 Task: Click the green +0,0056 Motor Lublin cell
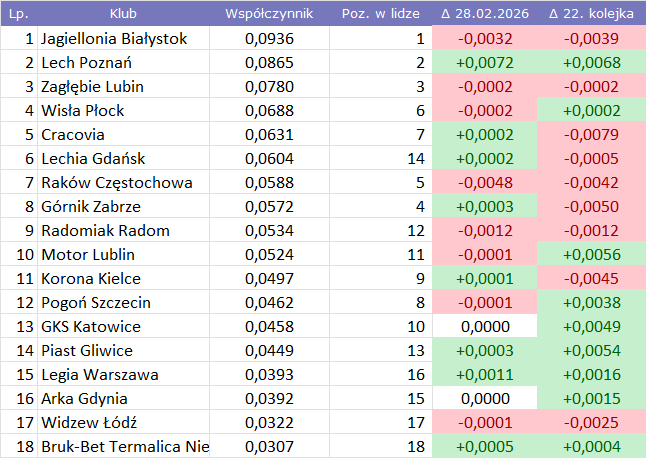[x=591, y=255]
